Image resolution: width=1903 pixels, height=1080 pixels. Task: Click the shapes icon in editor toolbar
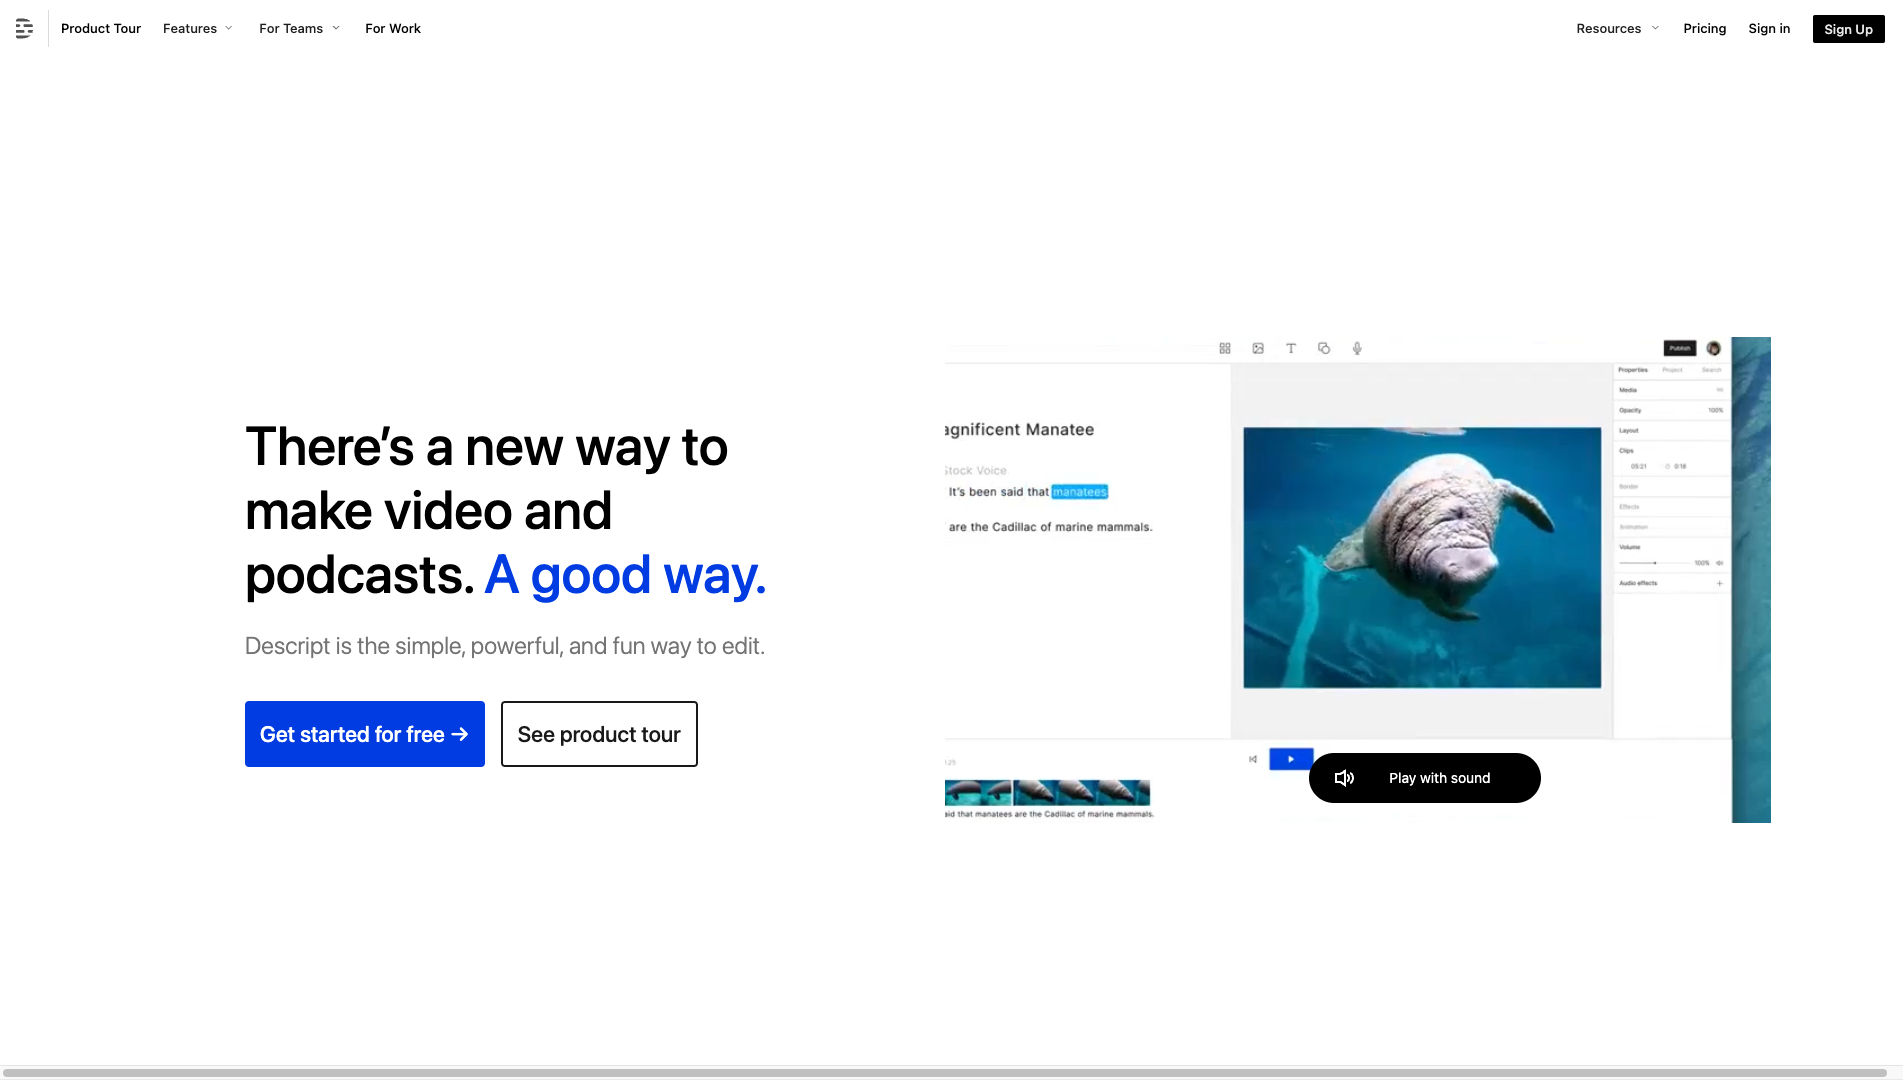click(x=1324, y=349)
